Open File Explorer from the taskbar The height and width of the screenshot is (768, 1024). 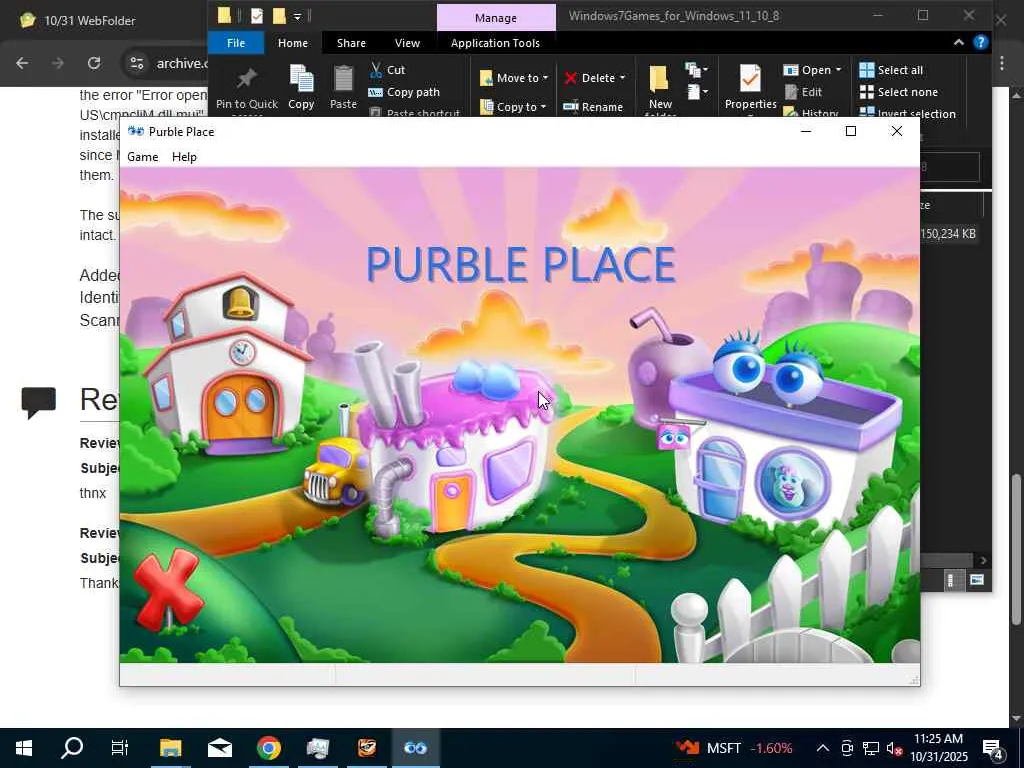pos(170,748)
